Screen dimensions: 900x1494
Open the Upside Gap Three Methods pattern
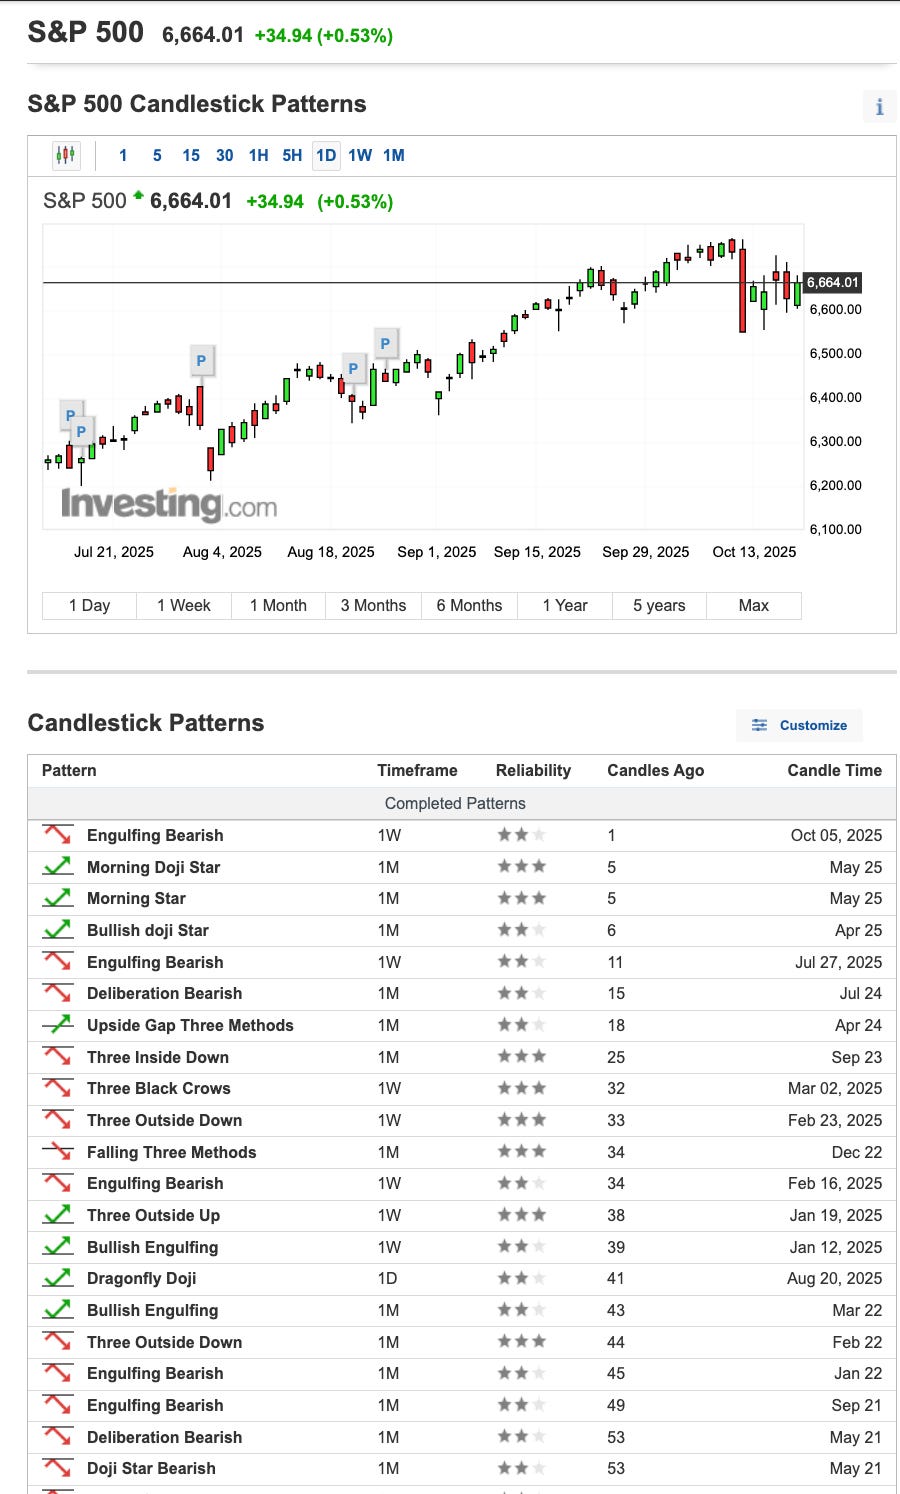click(x=190, y=1025)
